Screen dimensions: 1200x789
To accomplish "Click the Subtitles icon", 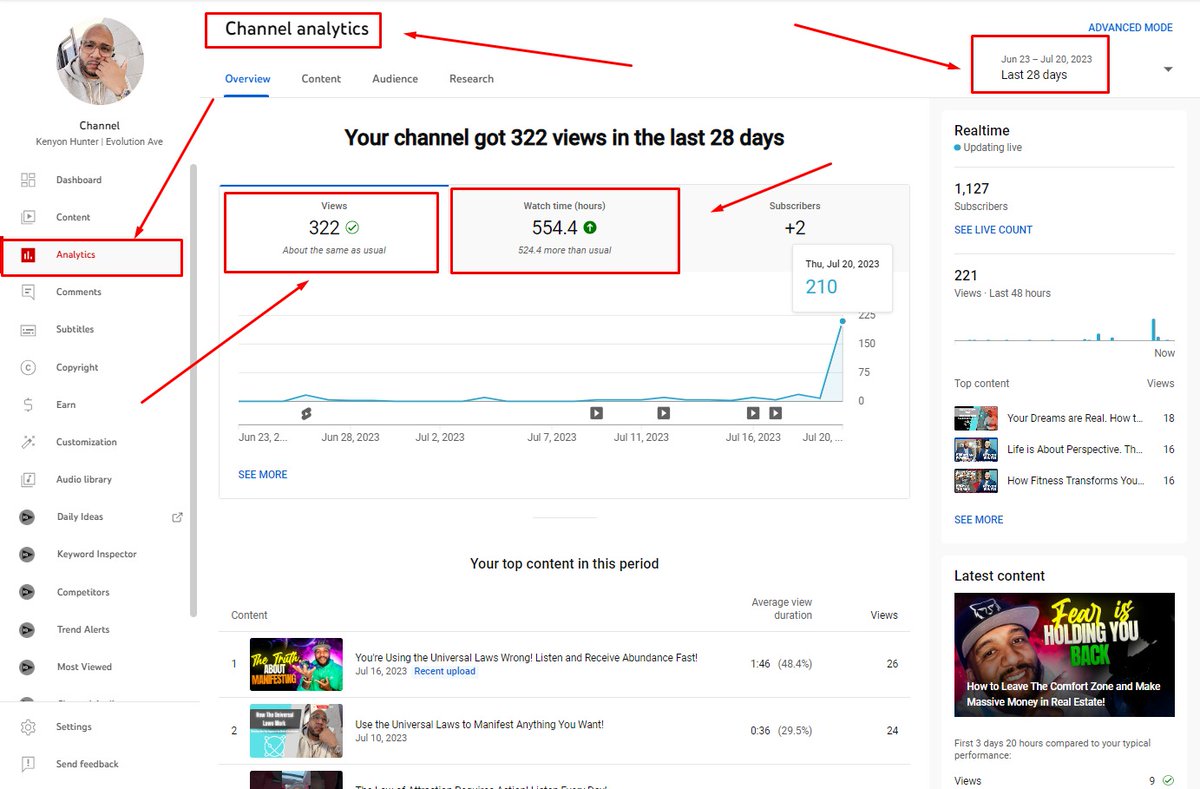I will click(28, 329).
